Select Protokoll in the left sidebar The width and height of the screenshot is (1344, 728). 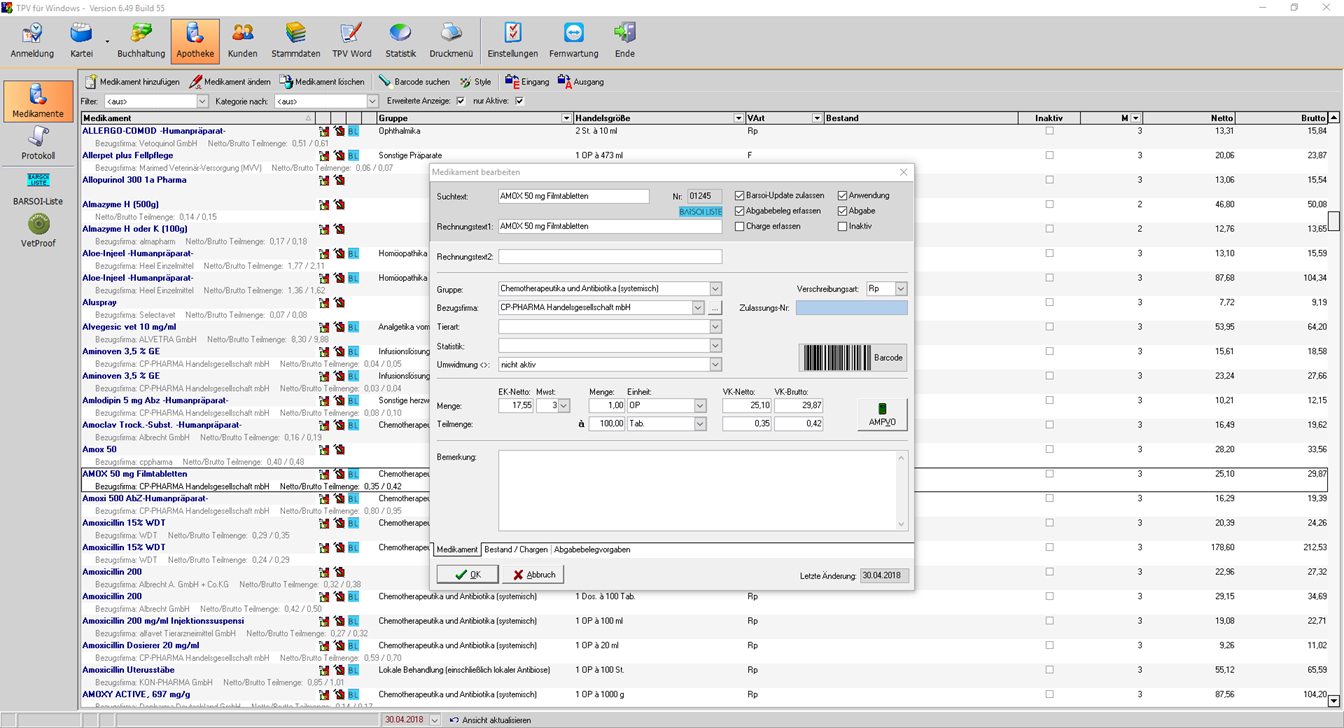pyautogui.click(x=38, y=143)
